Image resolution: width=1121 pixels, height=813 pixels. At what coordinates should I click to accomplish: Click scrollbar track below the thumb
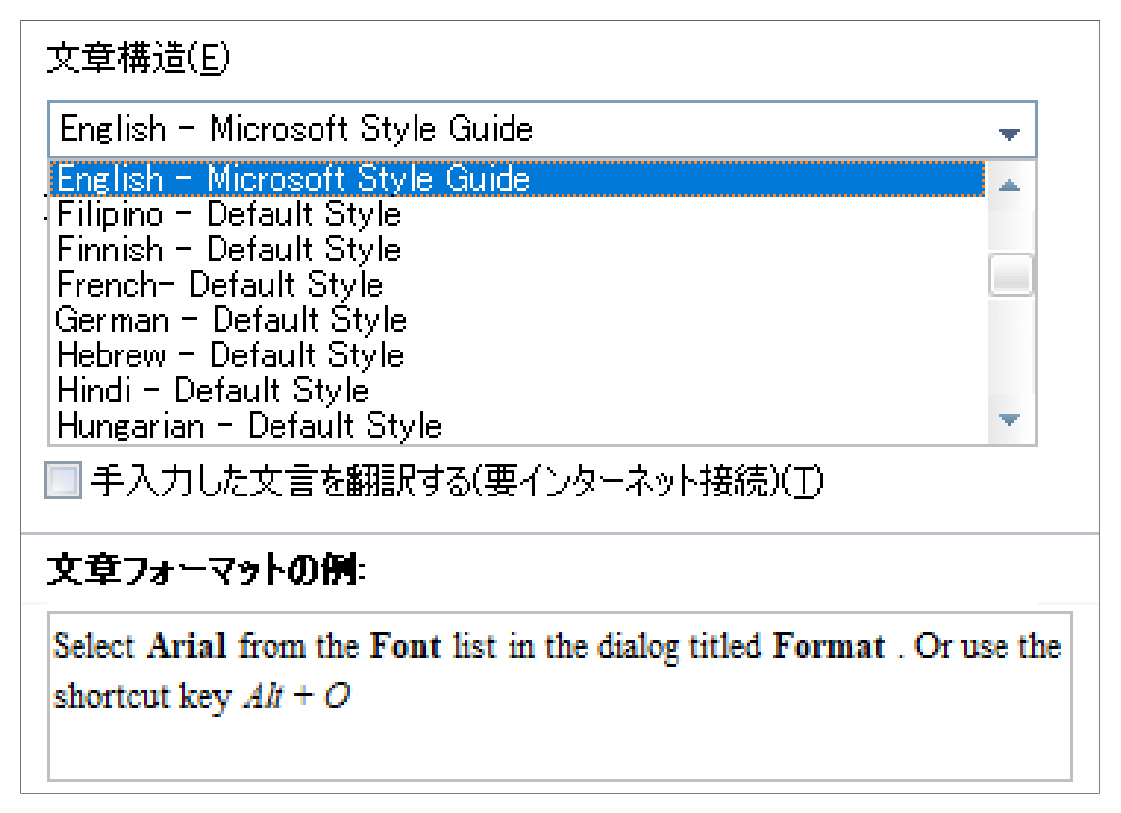1010,347
